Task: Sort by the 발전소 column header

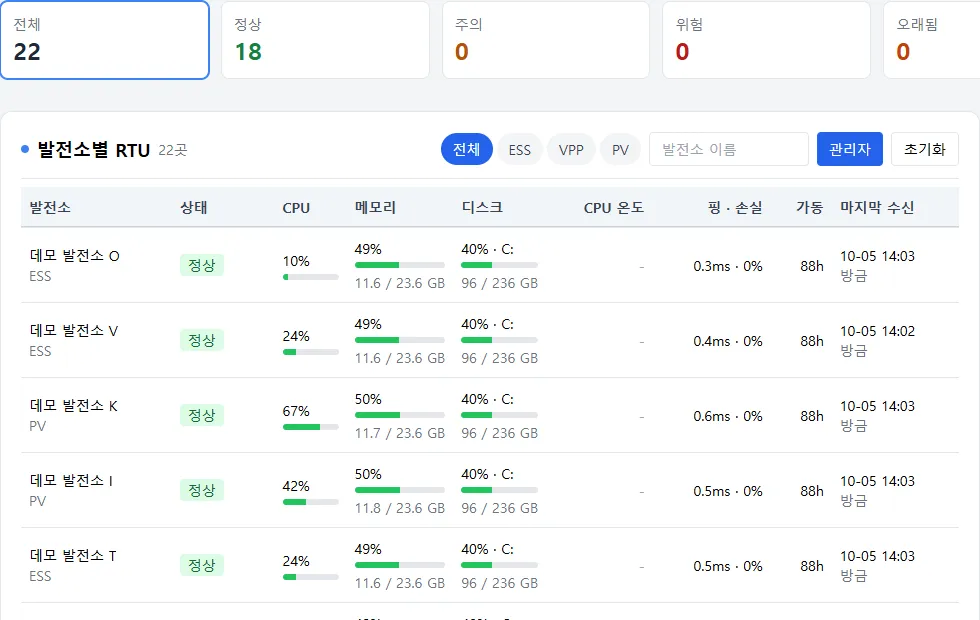Action: tap(50, 208)
